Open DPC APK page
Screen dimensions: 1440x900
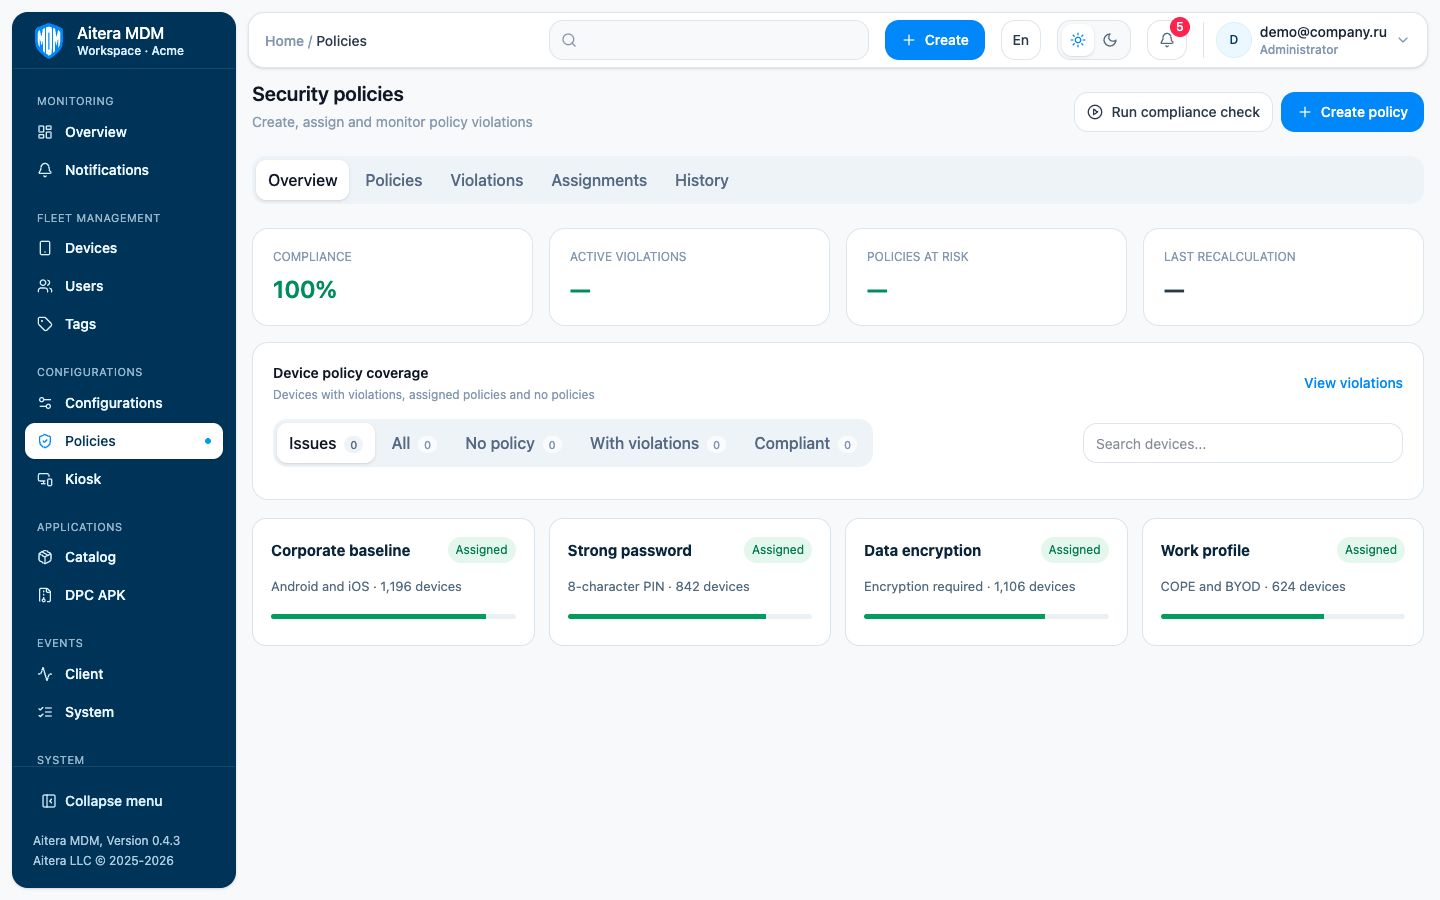tap(124, 595)
